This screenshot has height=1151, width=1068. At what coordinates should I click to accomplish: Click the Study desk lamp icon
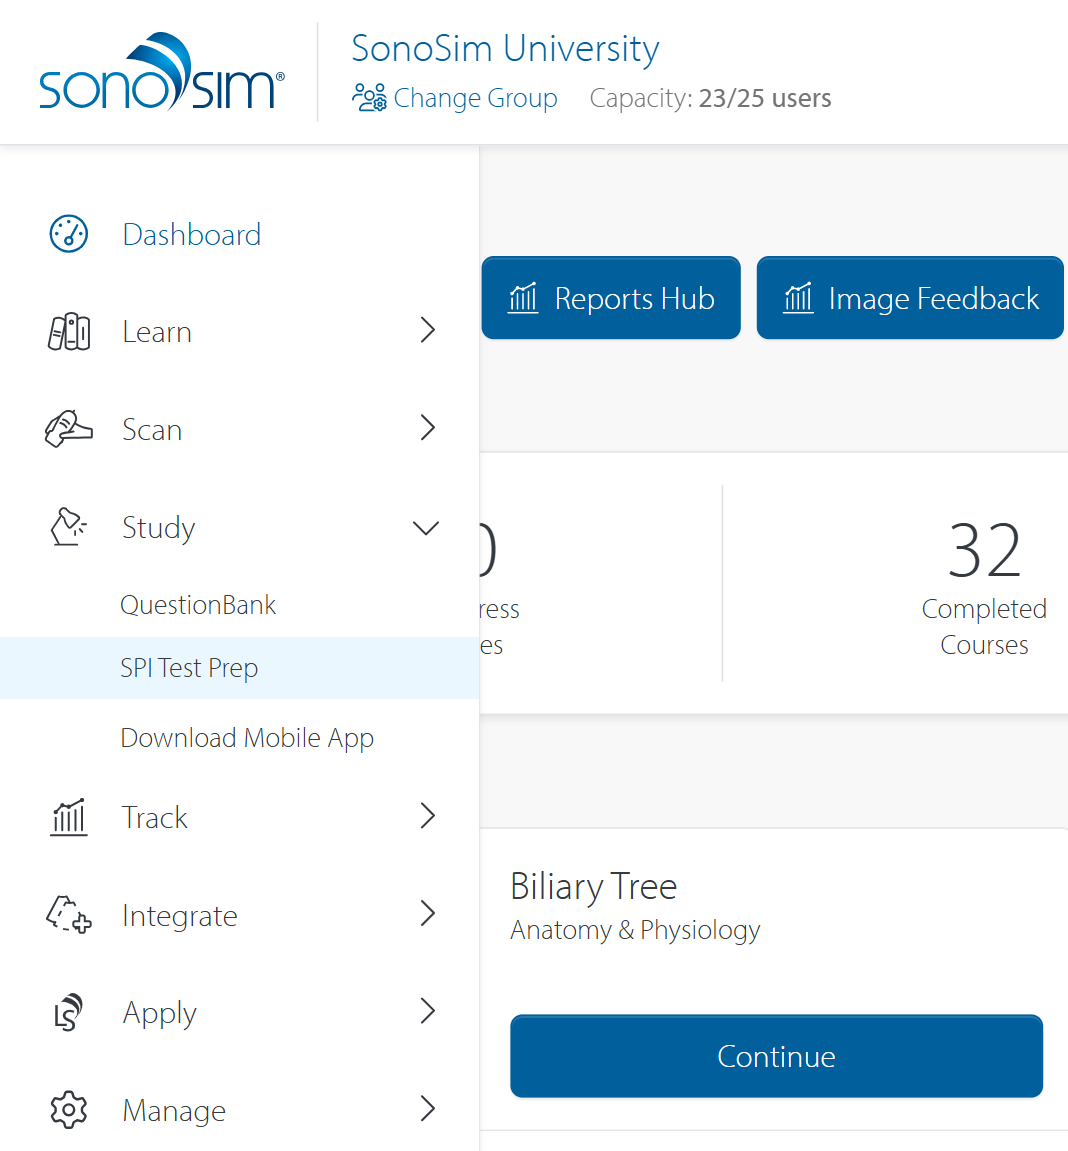(69, 527)
